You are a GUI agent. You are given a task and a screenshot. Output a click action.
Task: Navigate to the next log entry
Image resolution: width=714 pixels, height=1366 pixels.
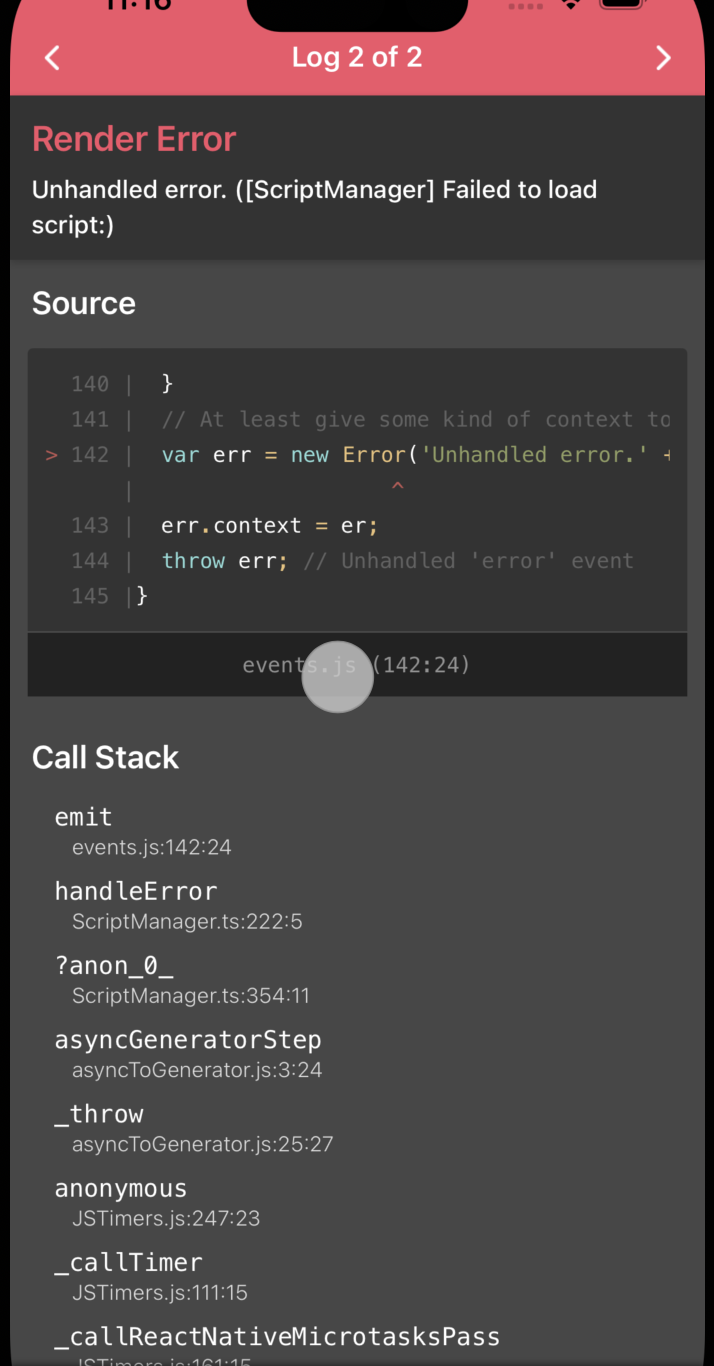(x=663, y=57)
